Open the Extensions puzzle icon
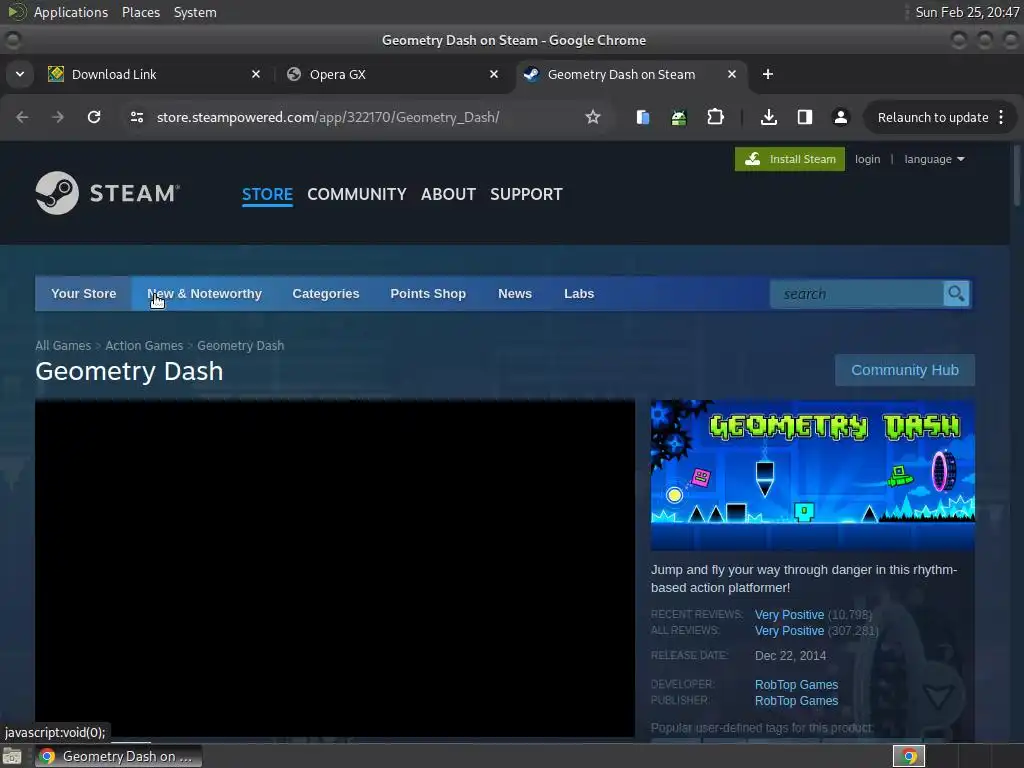This screenshot has height=768, width=1024. [715, 117]
